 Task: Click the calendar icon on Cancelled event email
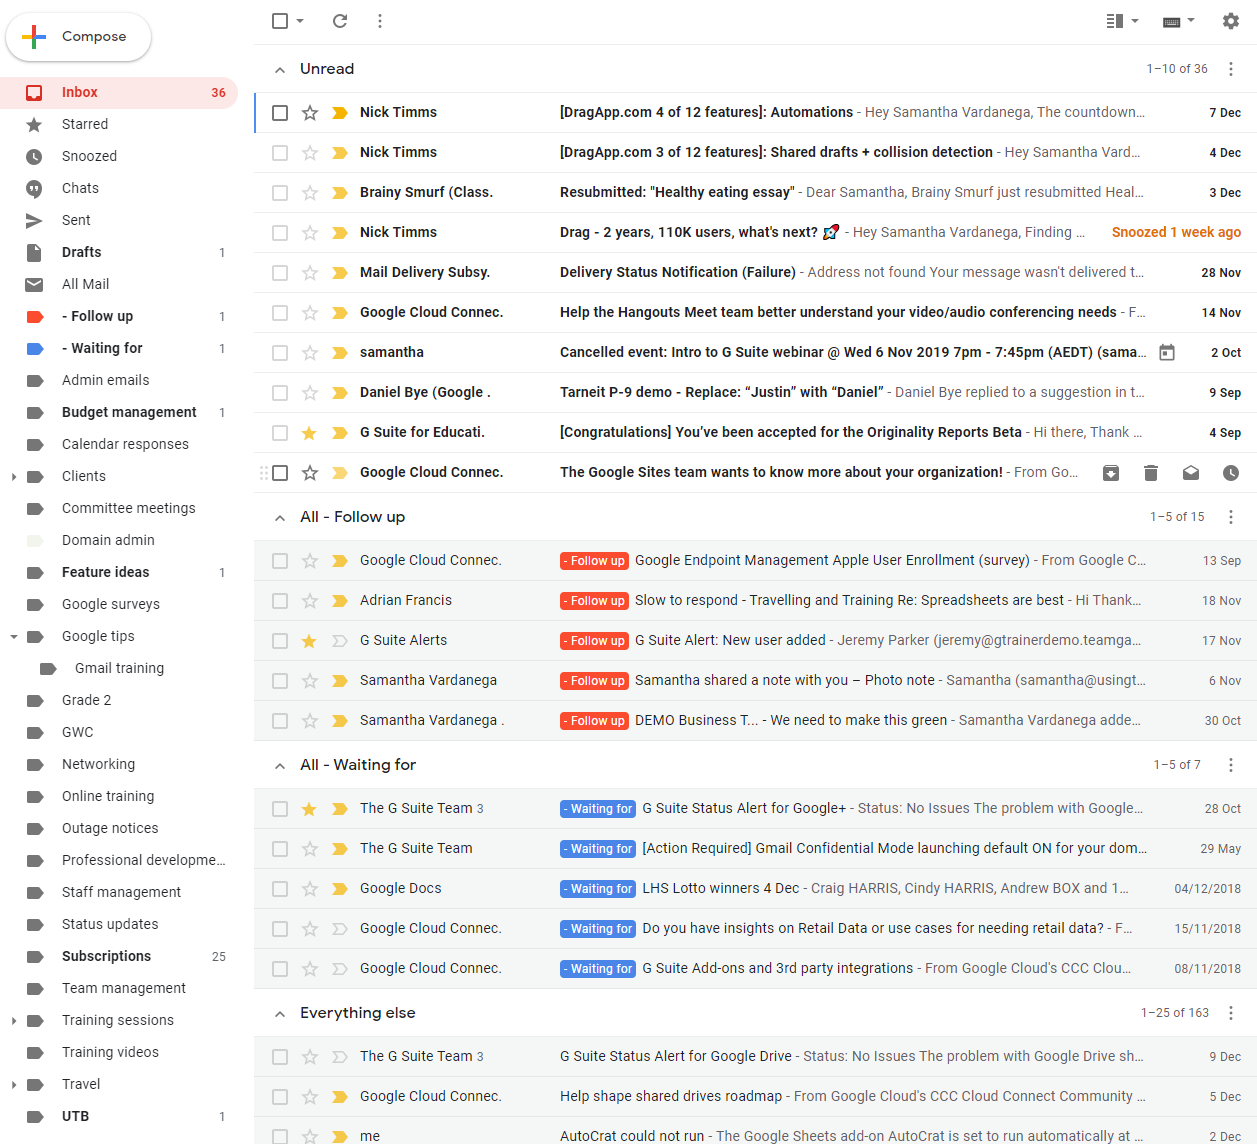click(x=1167, y=352)
